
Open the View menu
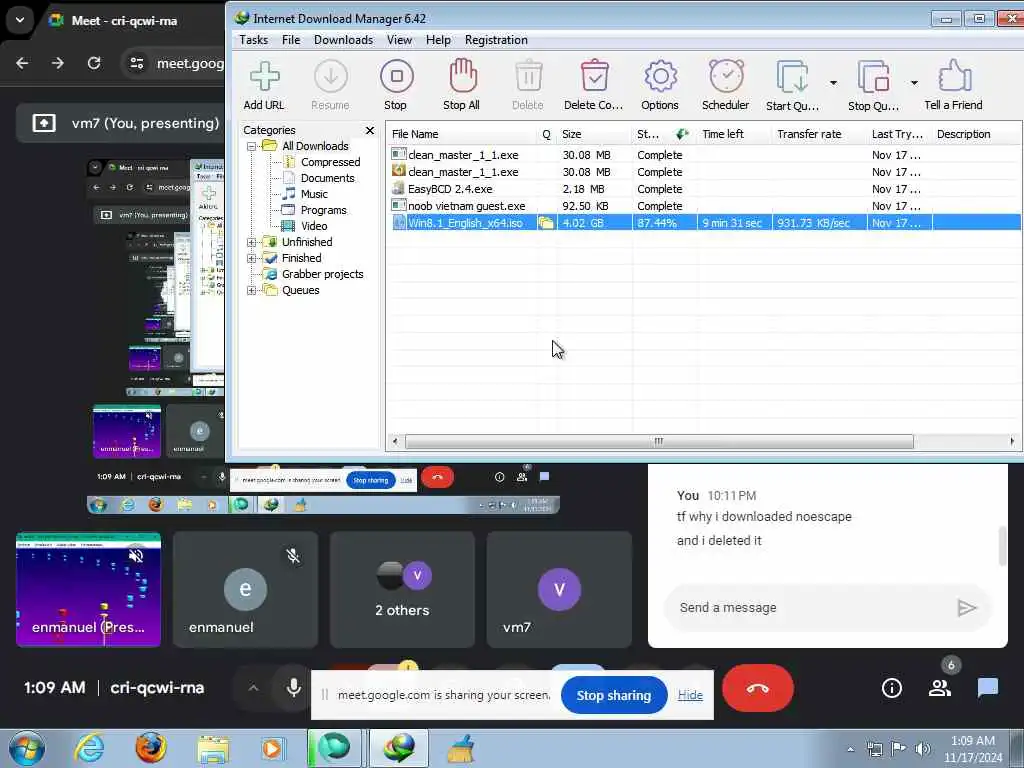[399, 40]
